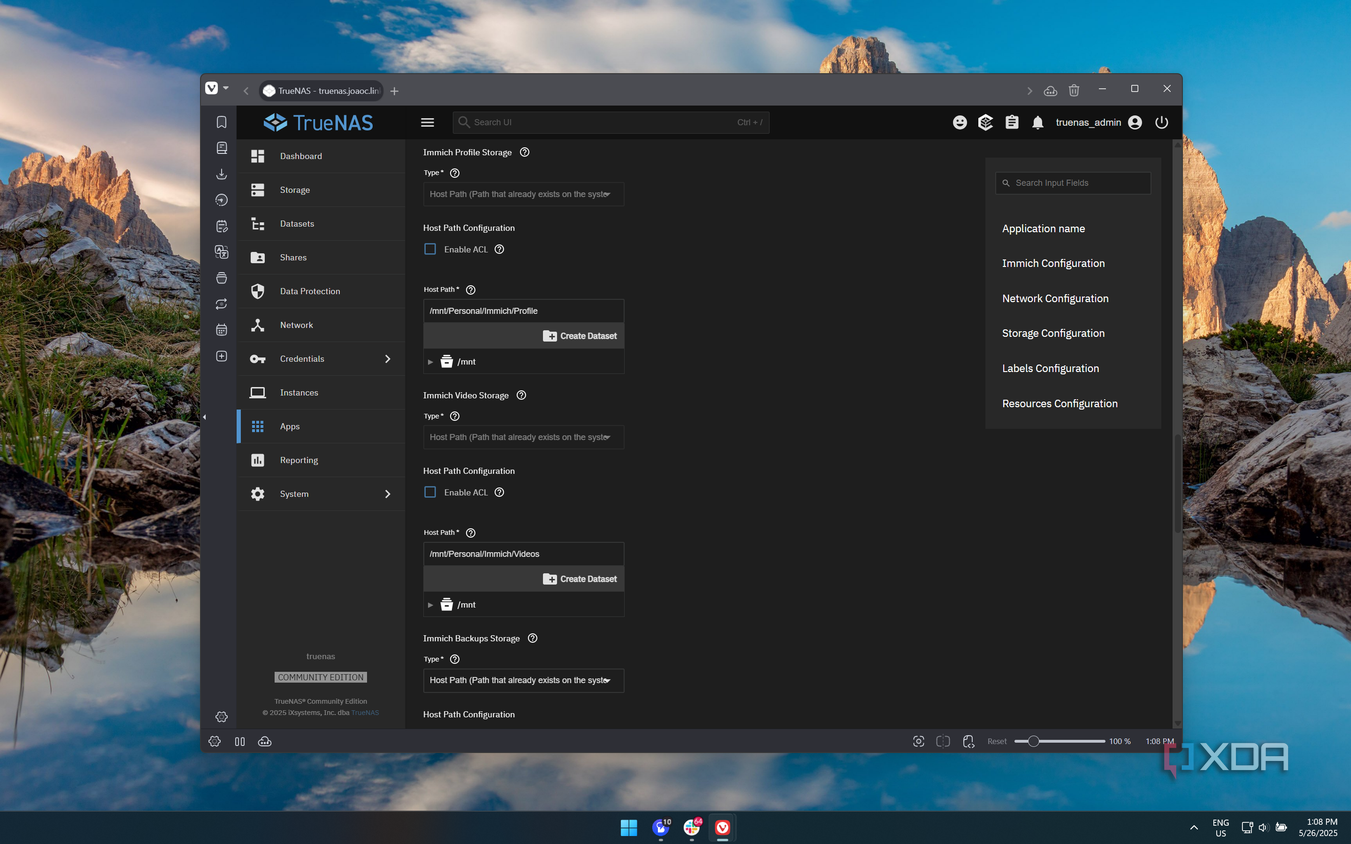Create Dataset for the Profile host path

580,336
